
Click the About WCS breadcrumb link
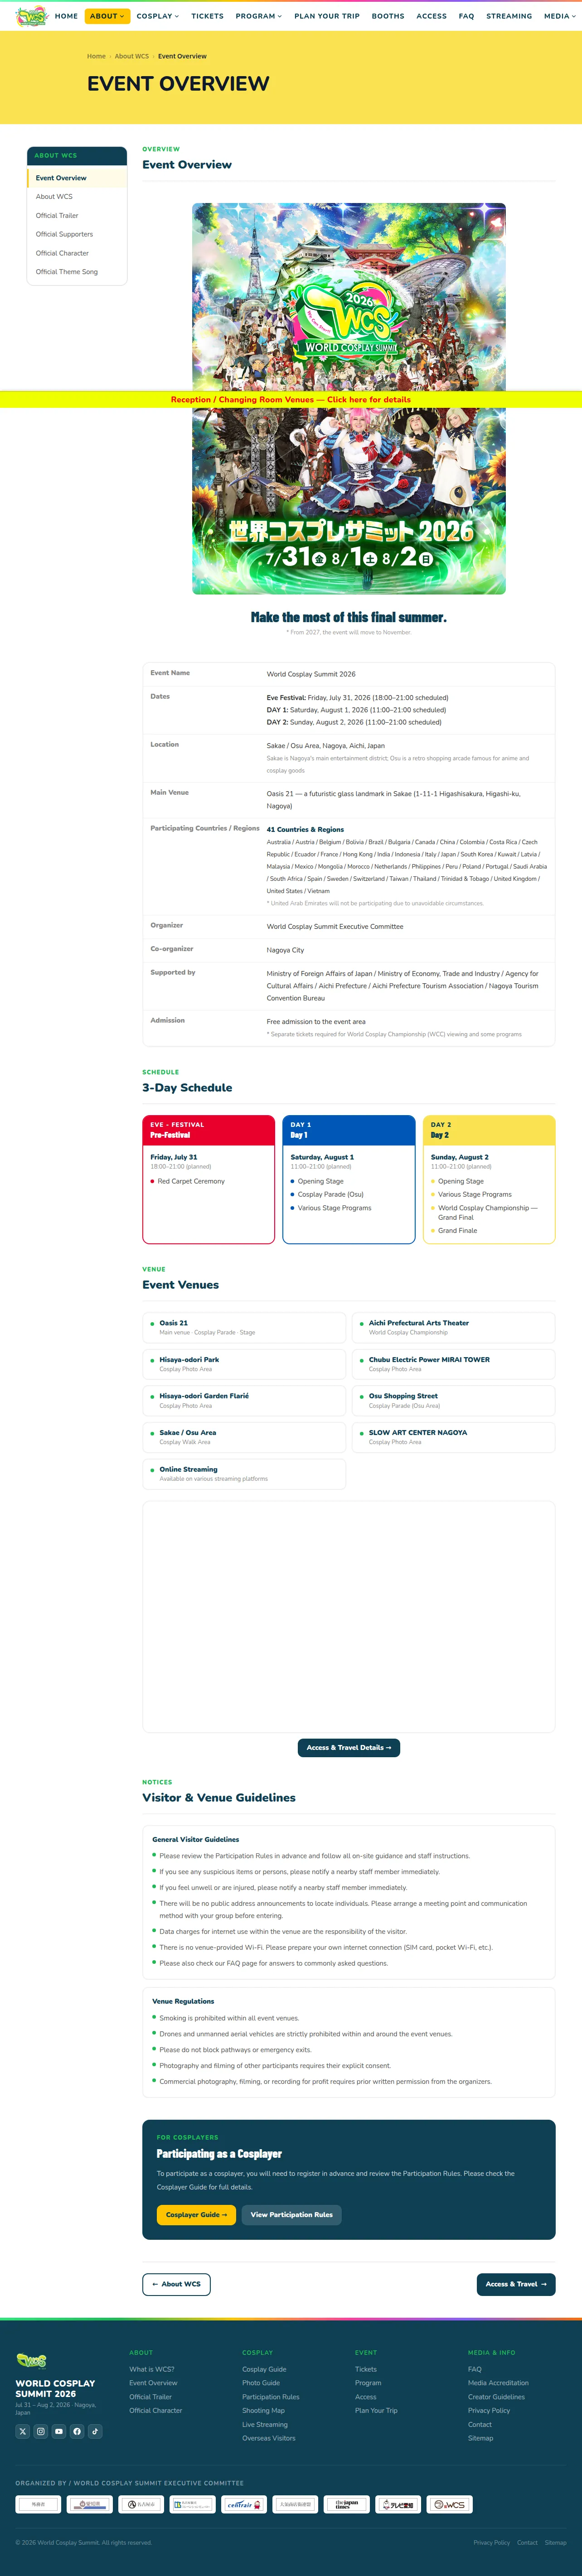132,56
